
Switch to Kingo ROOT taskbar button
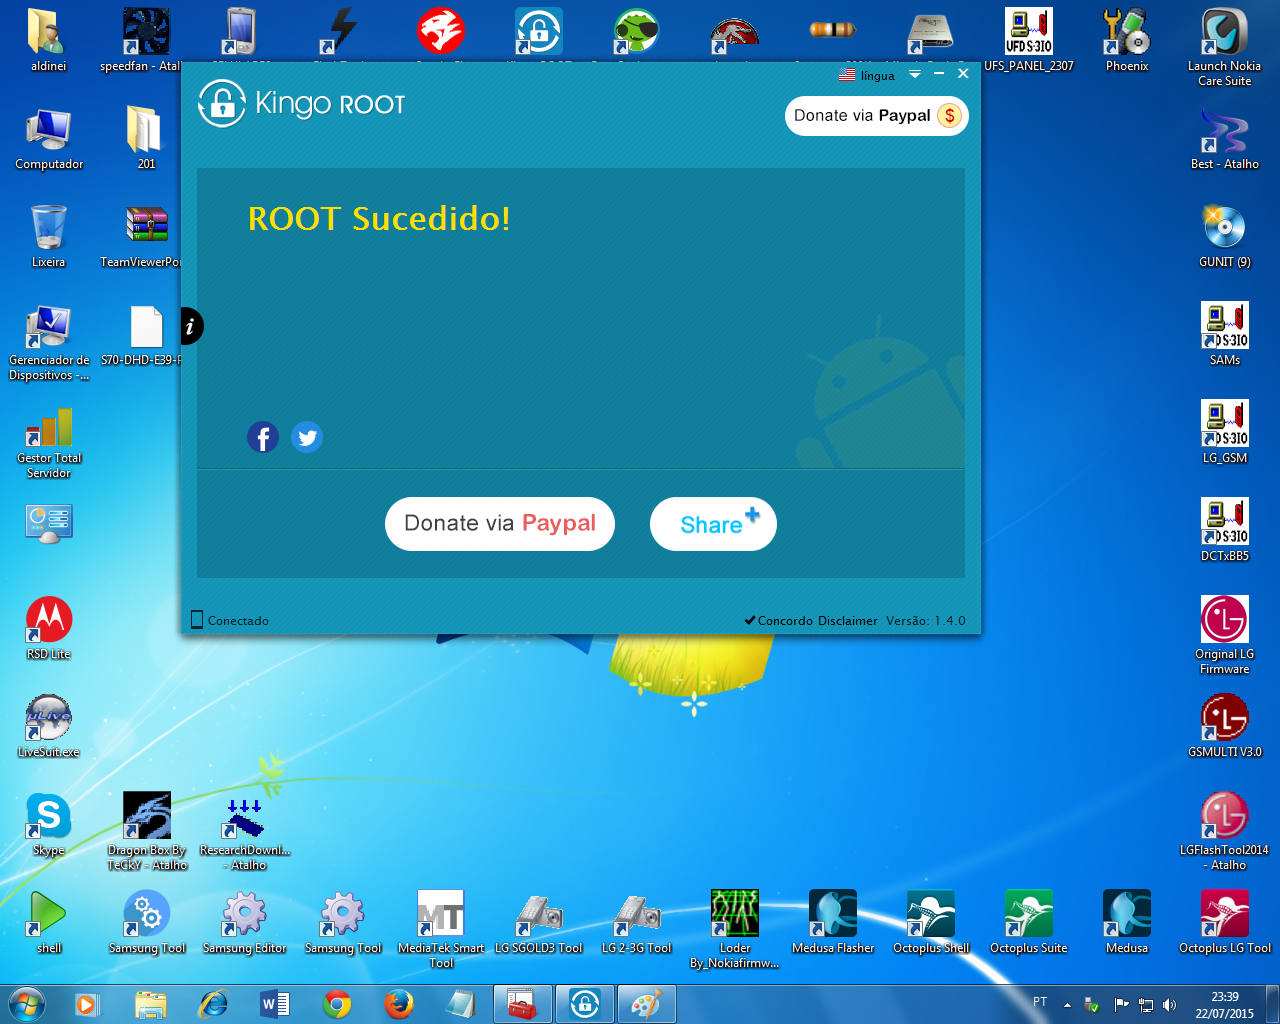tap(585, 1004)
